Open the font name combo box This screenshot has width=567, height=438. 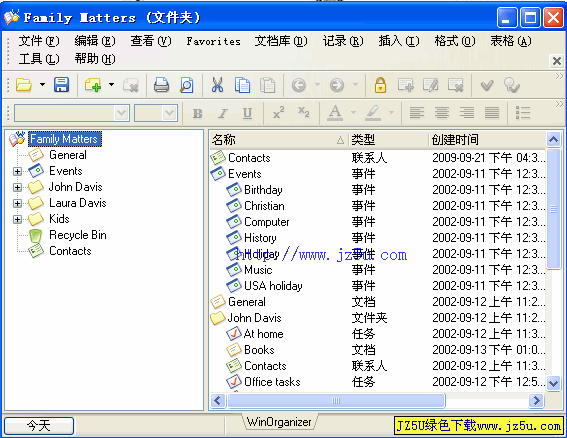tap(72, 114)
